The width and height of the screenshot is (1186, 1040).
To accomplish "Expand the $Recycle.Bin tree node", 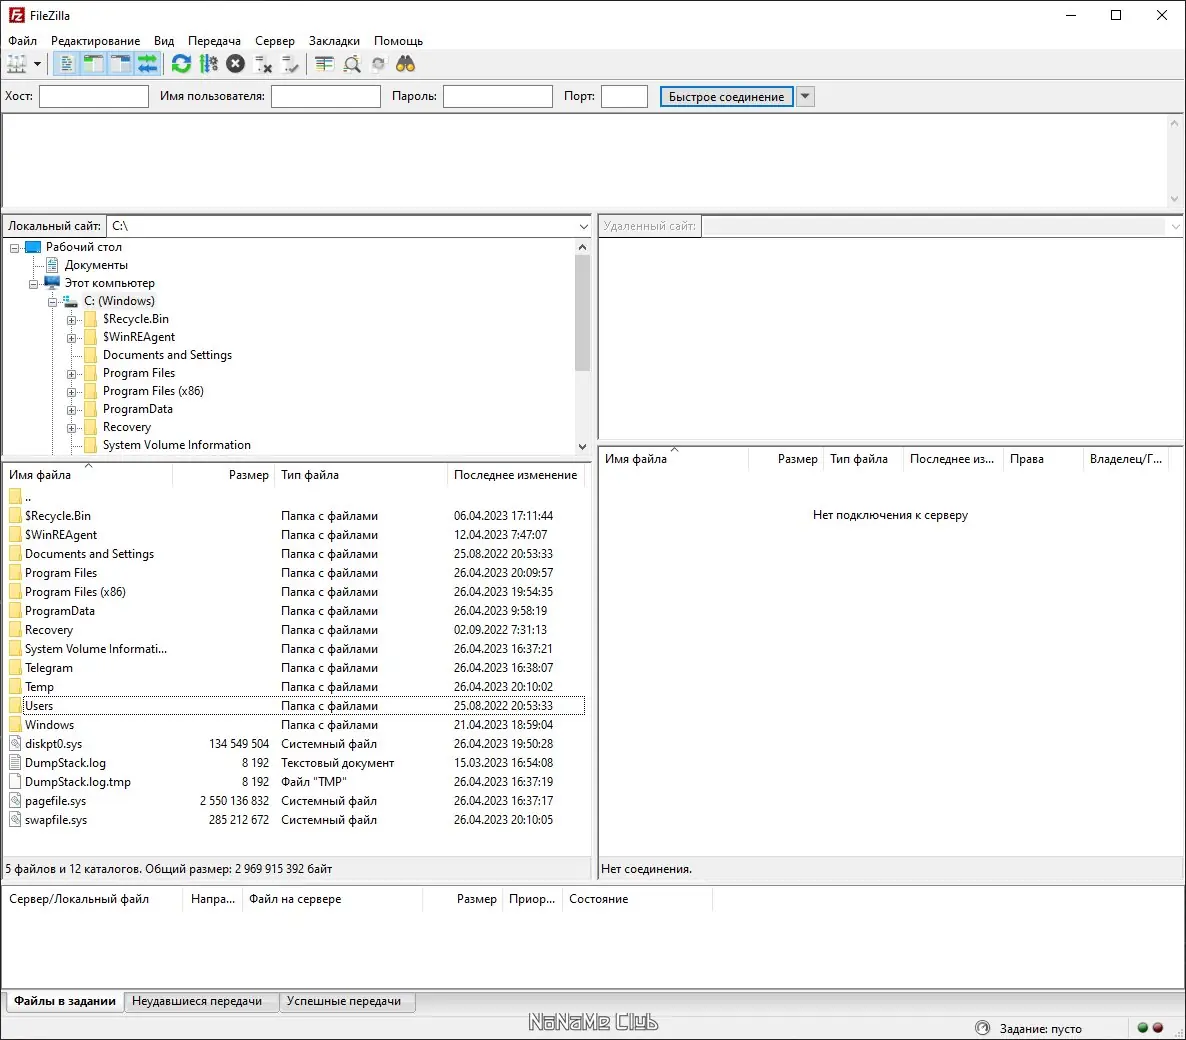I will [71, 320].
